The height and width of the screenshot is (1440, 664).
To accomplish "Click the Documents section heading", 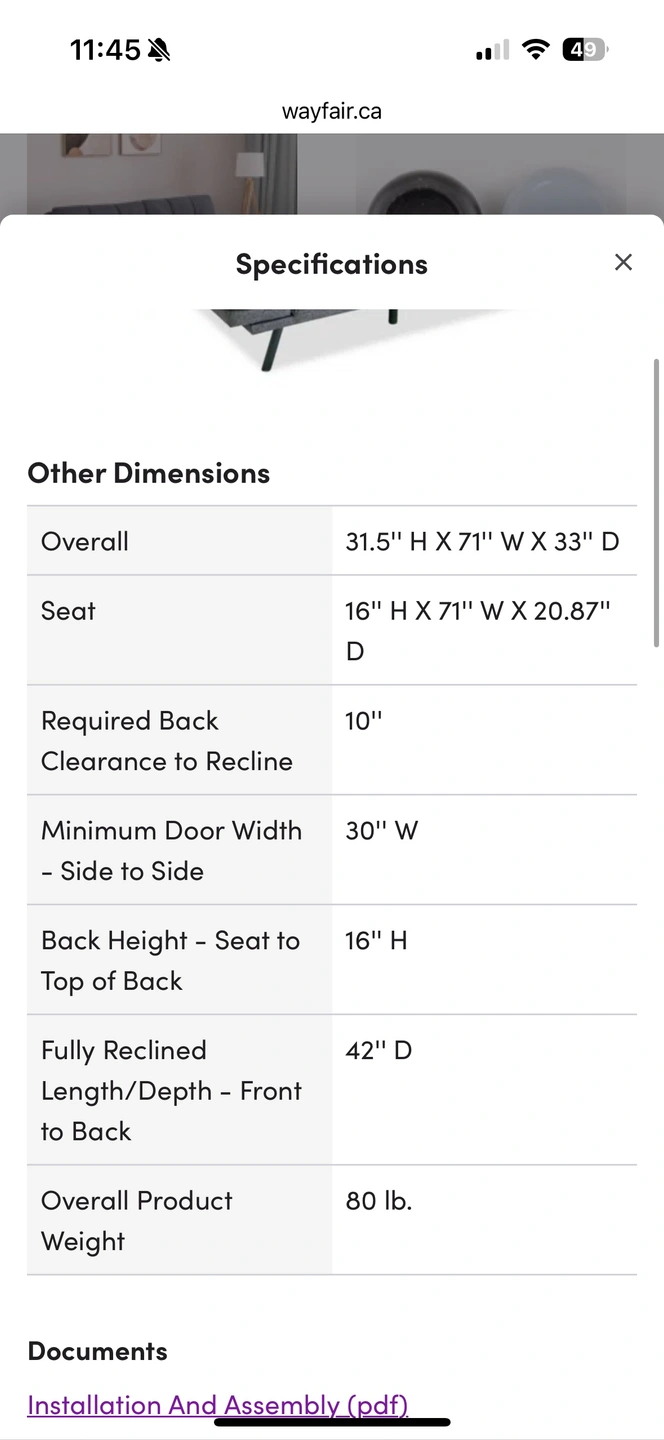I will pos(97,1351).
